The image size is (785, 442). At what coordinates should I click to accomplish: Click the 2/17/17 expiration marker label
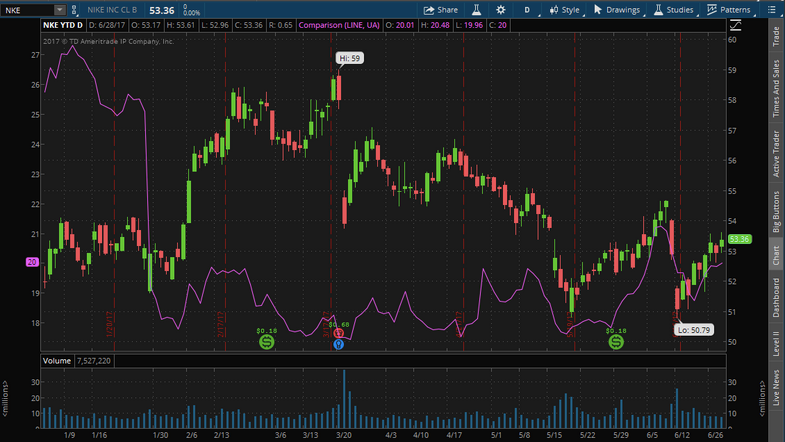[220, 324]
